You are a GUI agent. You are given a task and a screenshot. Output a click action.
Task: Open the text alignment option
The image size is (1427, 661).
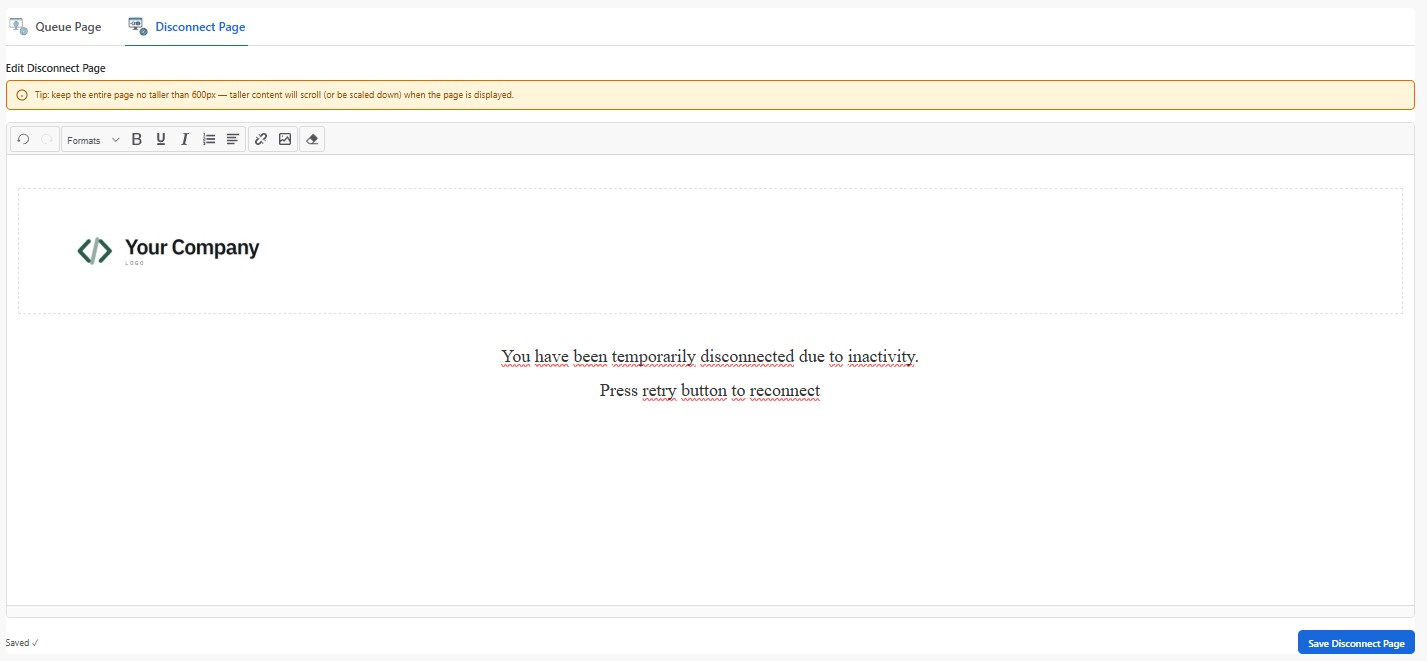[x=233, y=140]
